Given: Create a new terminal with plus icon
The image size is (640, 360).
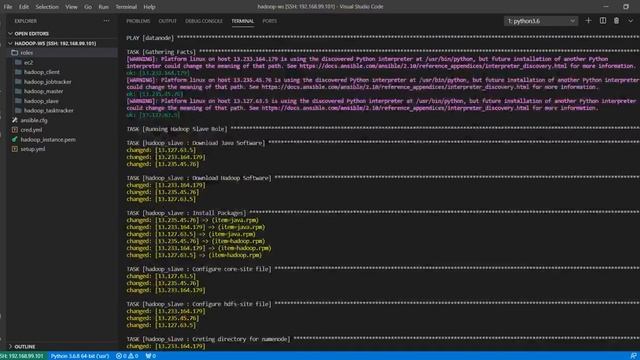Looking at the screenshot, I should coord(588,20).
